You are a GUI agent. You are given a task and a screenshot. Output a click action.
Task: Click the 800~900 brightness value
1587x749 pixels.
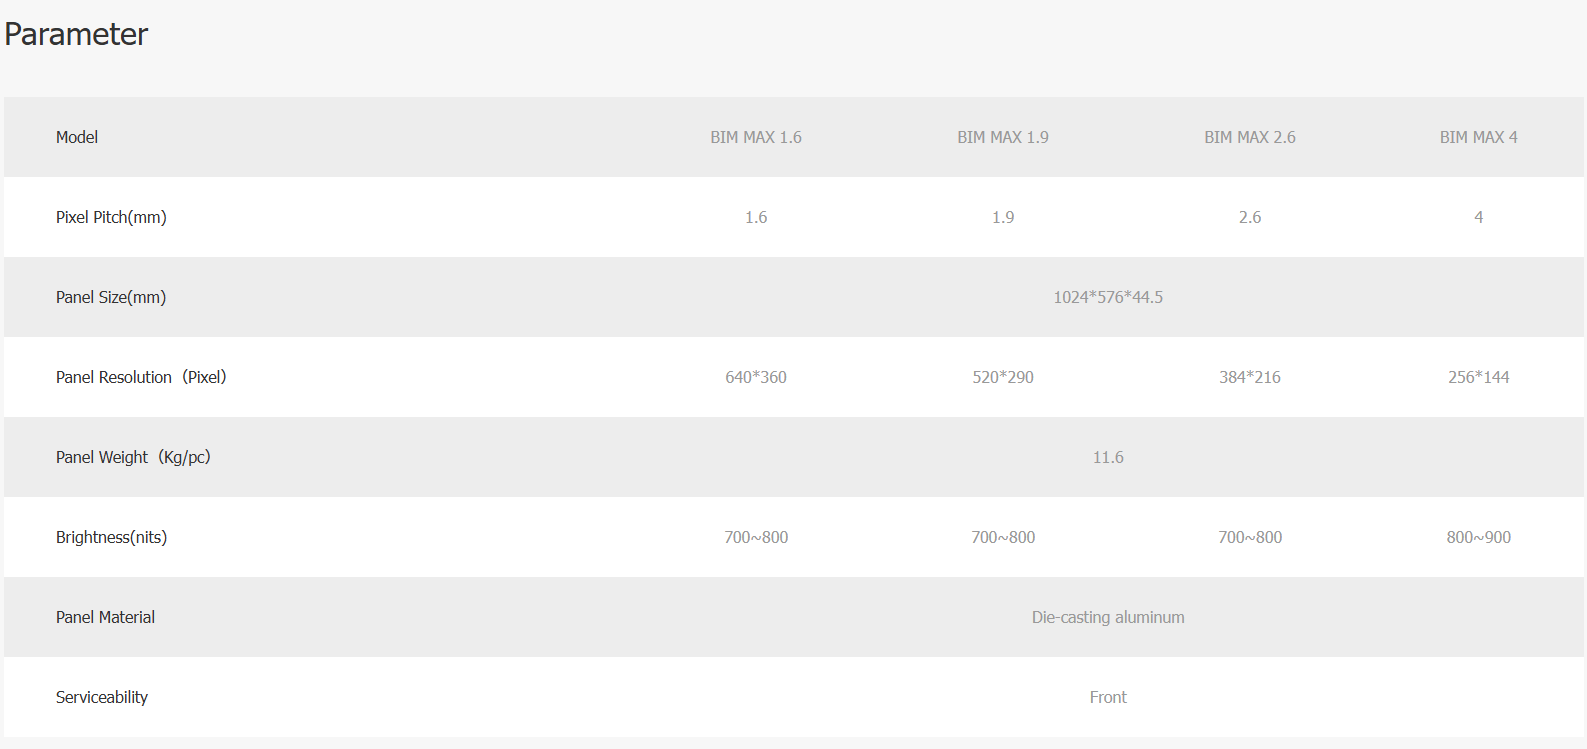point(1478,537)
